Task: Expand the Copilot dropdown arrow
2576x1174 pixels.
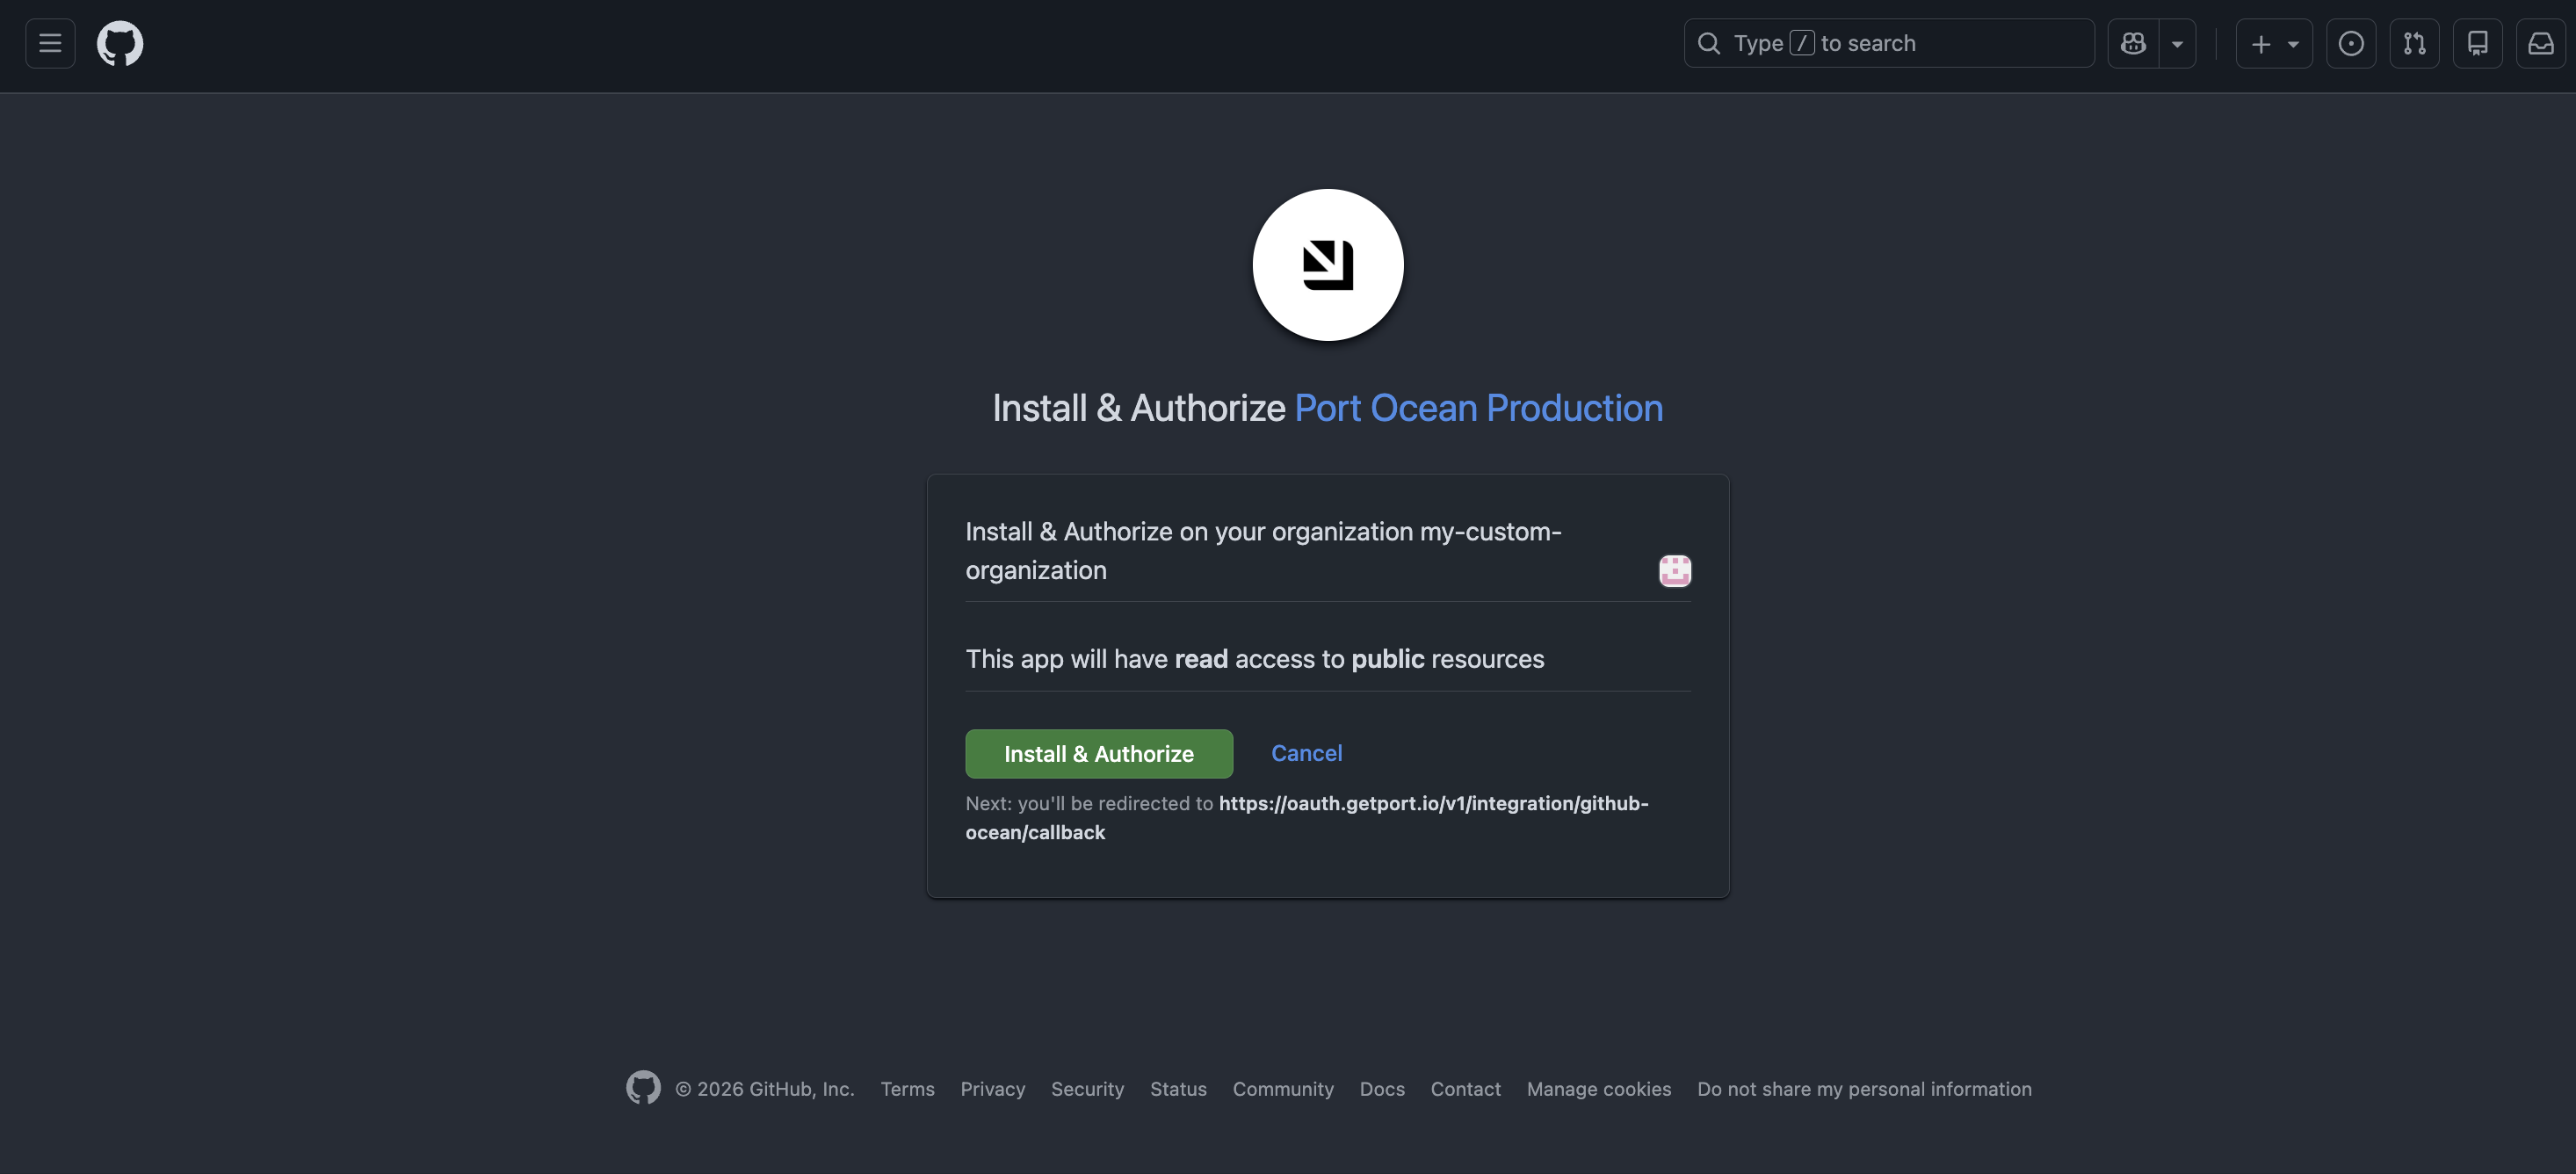Action: [x=2177, y=44]
